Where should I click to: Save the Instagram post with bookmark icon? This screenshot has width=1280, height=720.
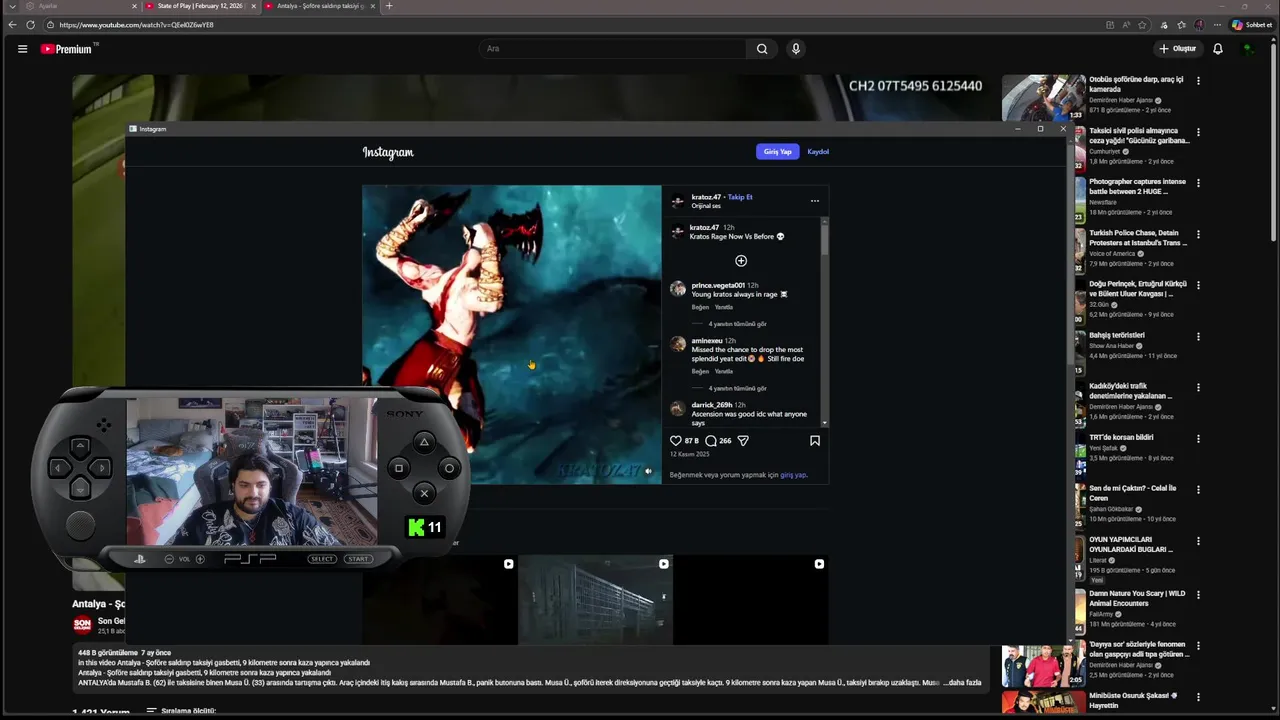[x=815, y=440]
